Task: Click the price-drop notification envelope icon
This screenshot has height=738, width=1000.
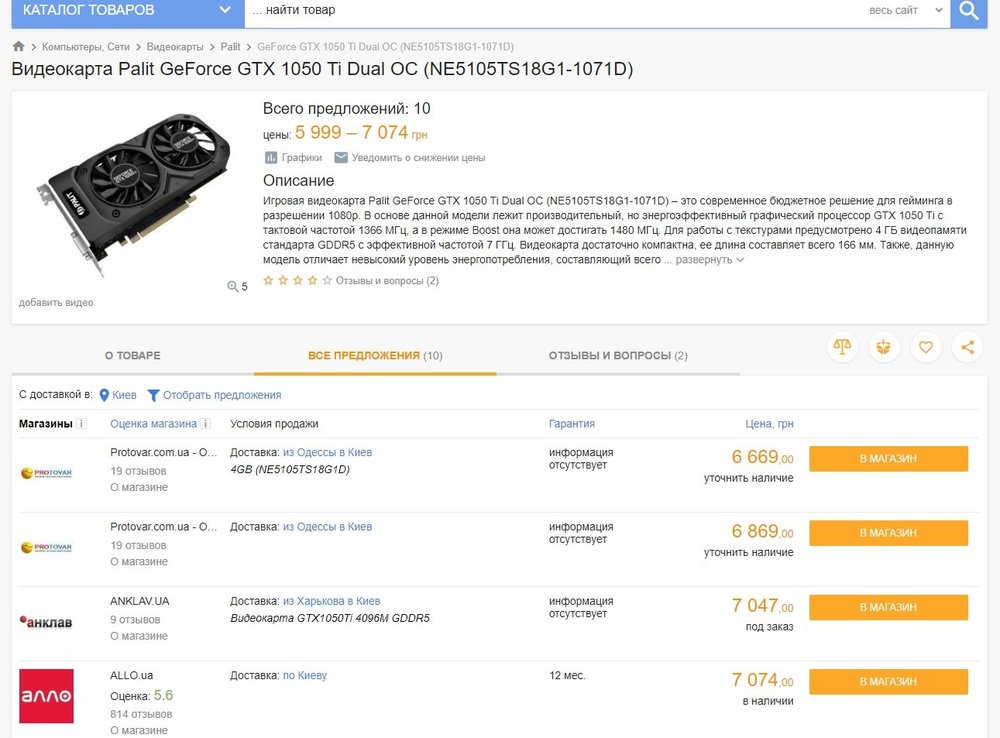Action: (341, 158)
